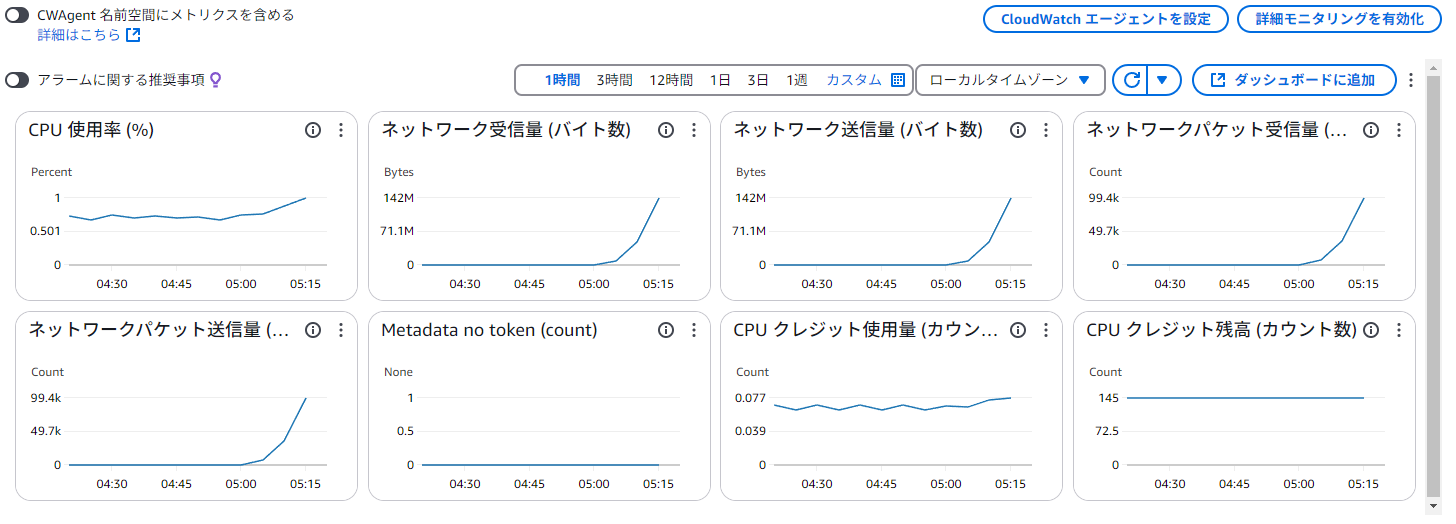Click the alarm recommendations lightbulb icon
Viewport: 1456px width, 524px height.
pyautogui.click(x=215, y=80)
